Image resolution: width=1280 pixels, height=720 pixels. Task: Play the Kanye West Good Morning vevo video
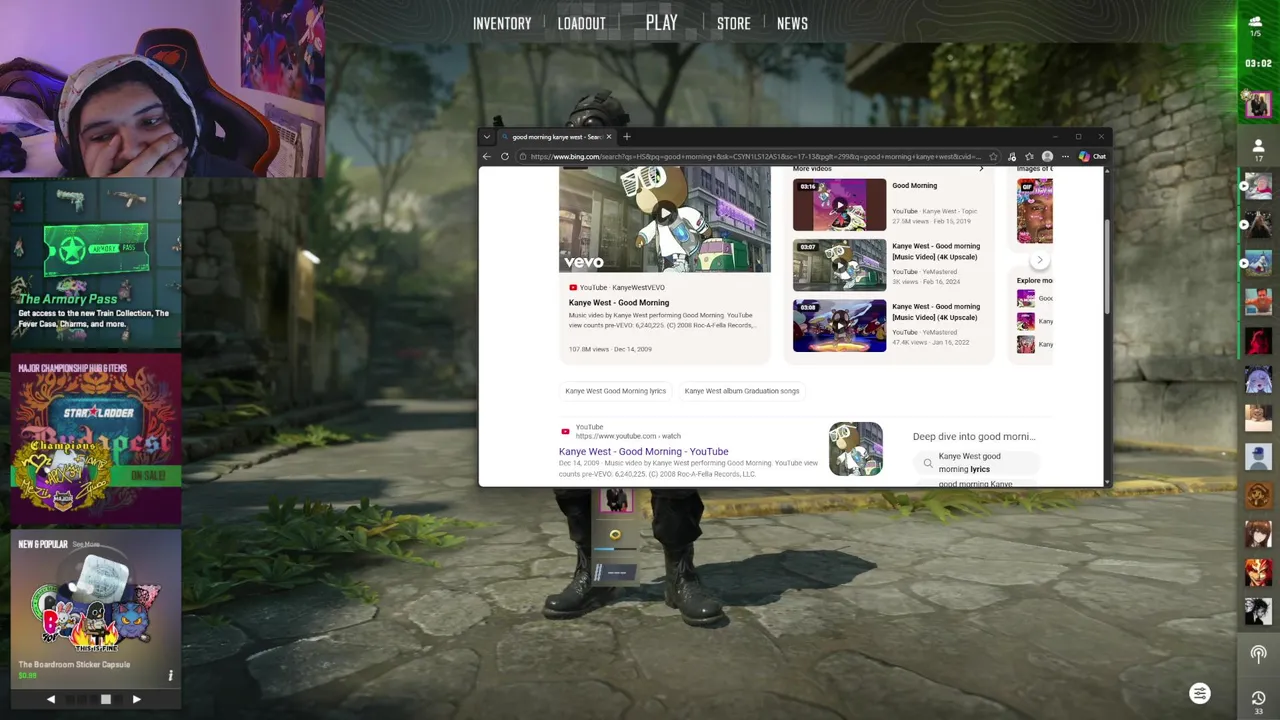(x=664, y=213)
